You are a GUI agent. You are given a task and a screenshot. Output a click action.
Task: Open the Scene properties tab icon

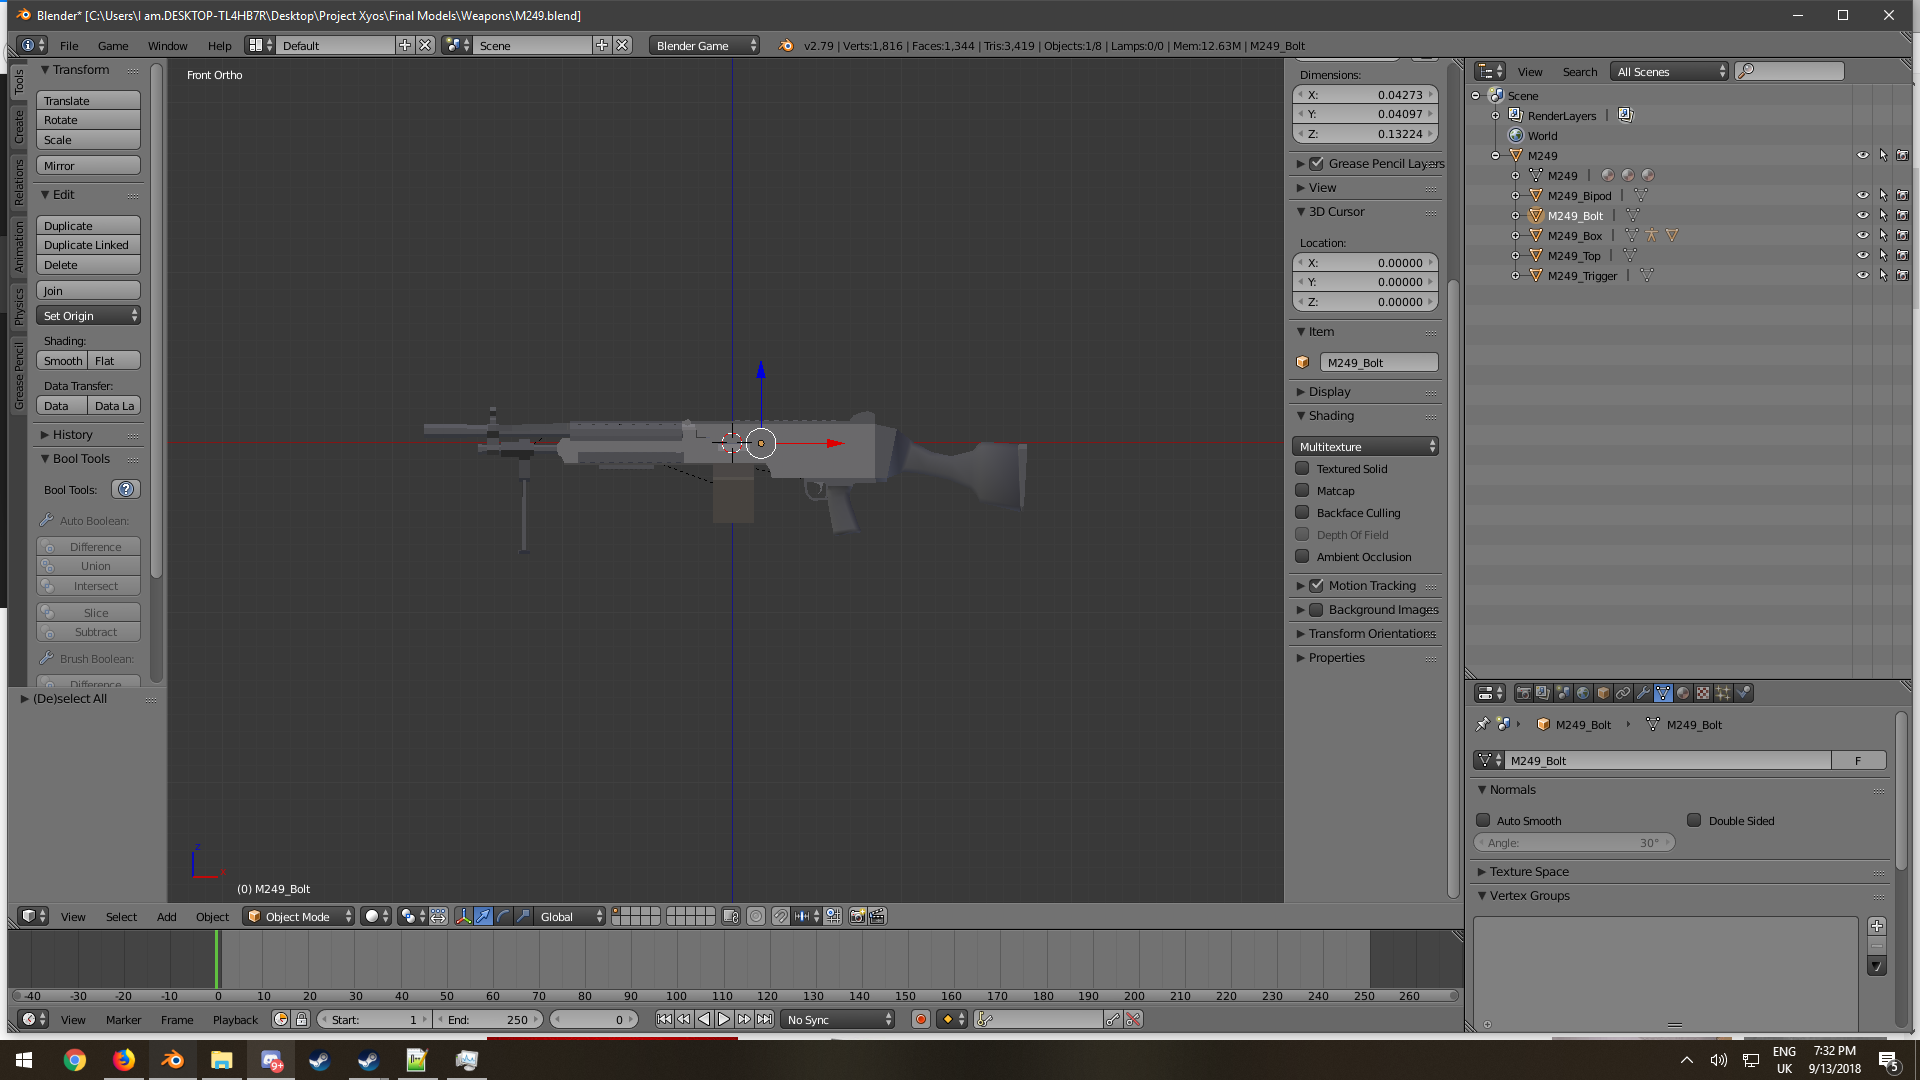1563,693
